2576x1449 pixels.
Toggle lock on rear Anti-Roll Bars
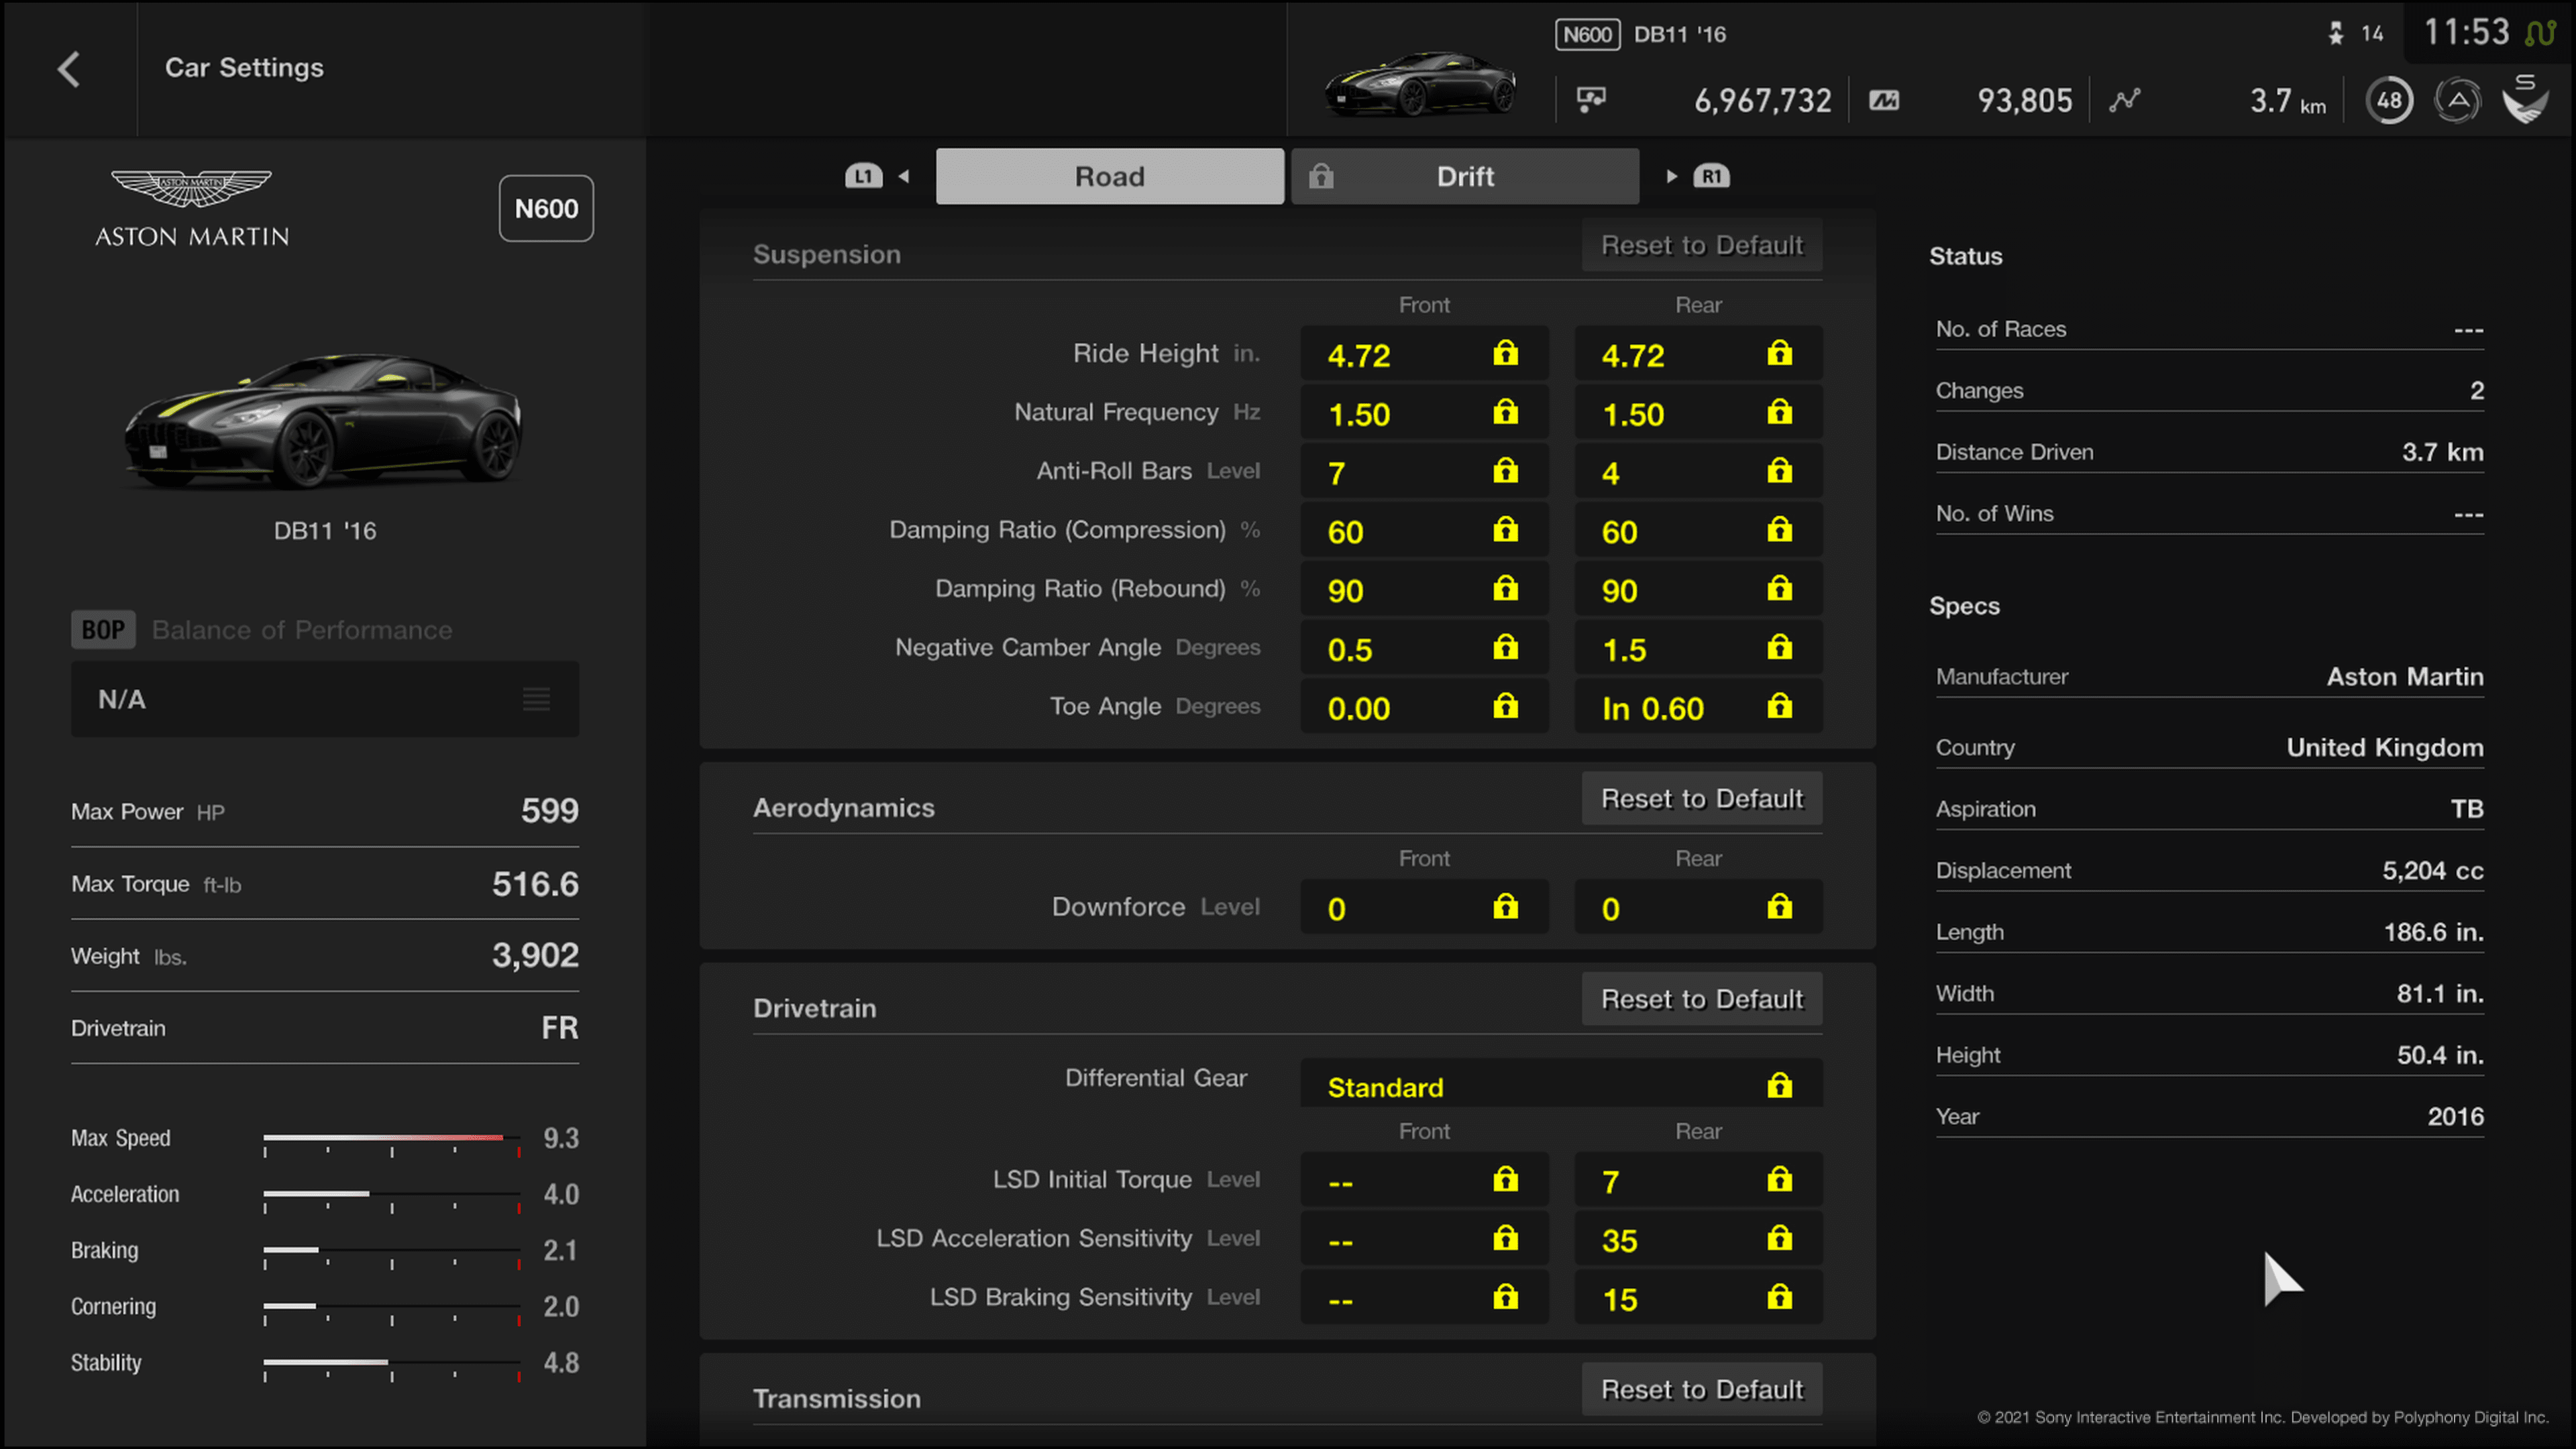click(x=1779, y=471)
